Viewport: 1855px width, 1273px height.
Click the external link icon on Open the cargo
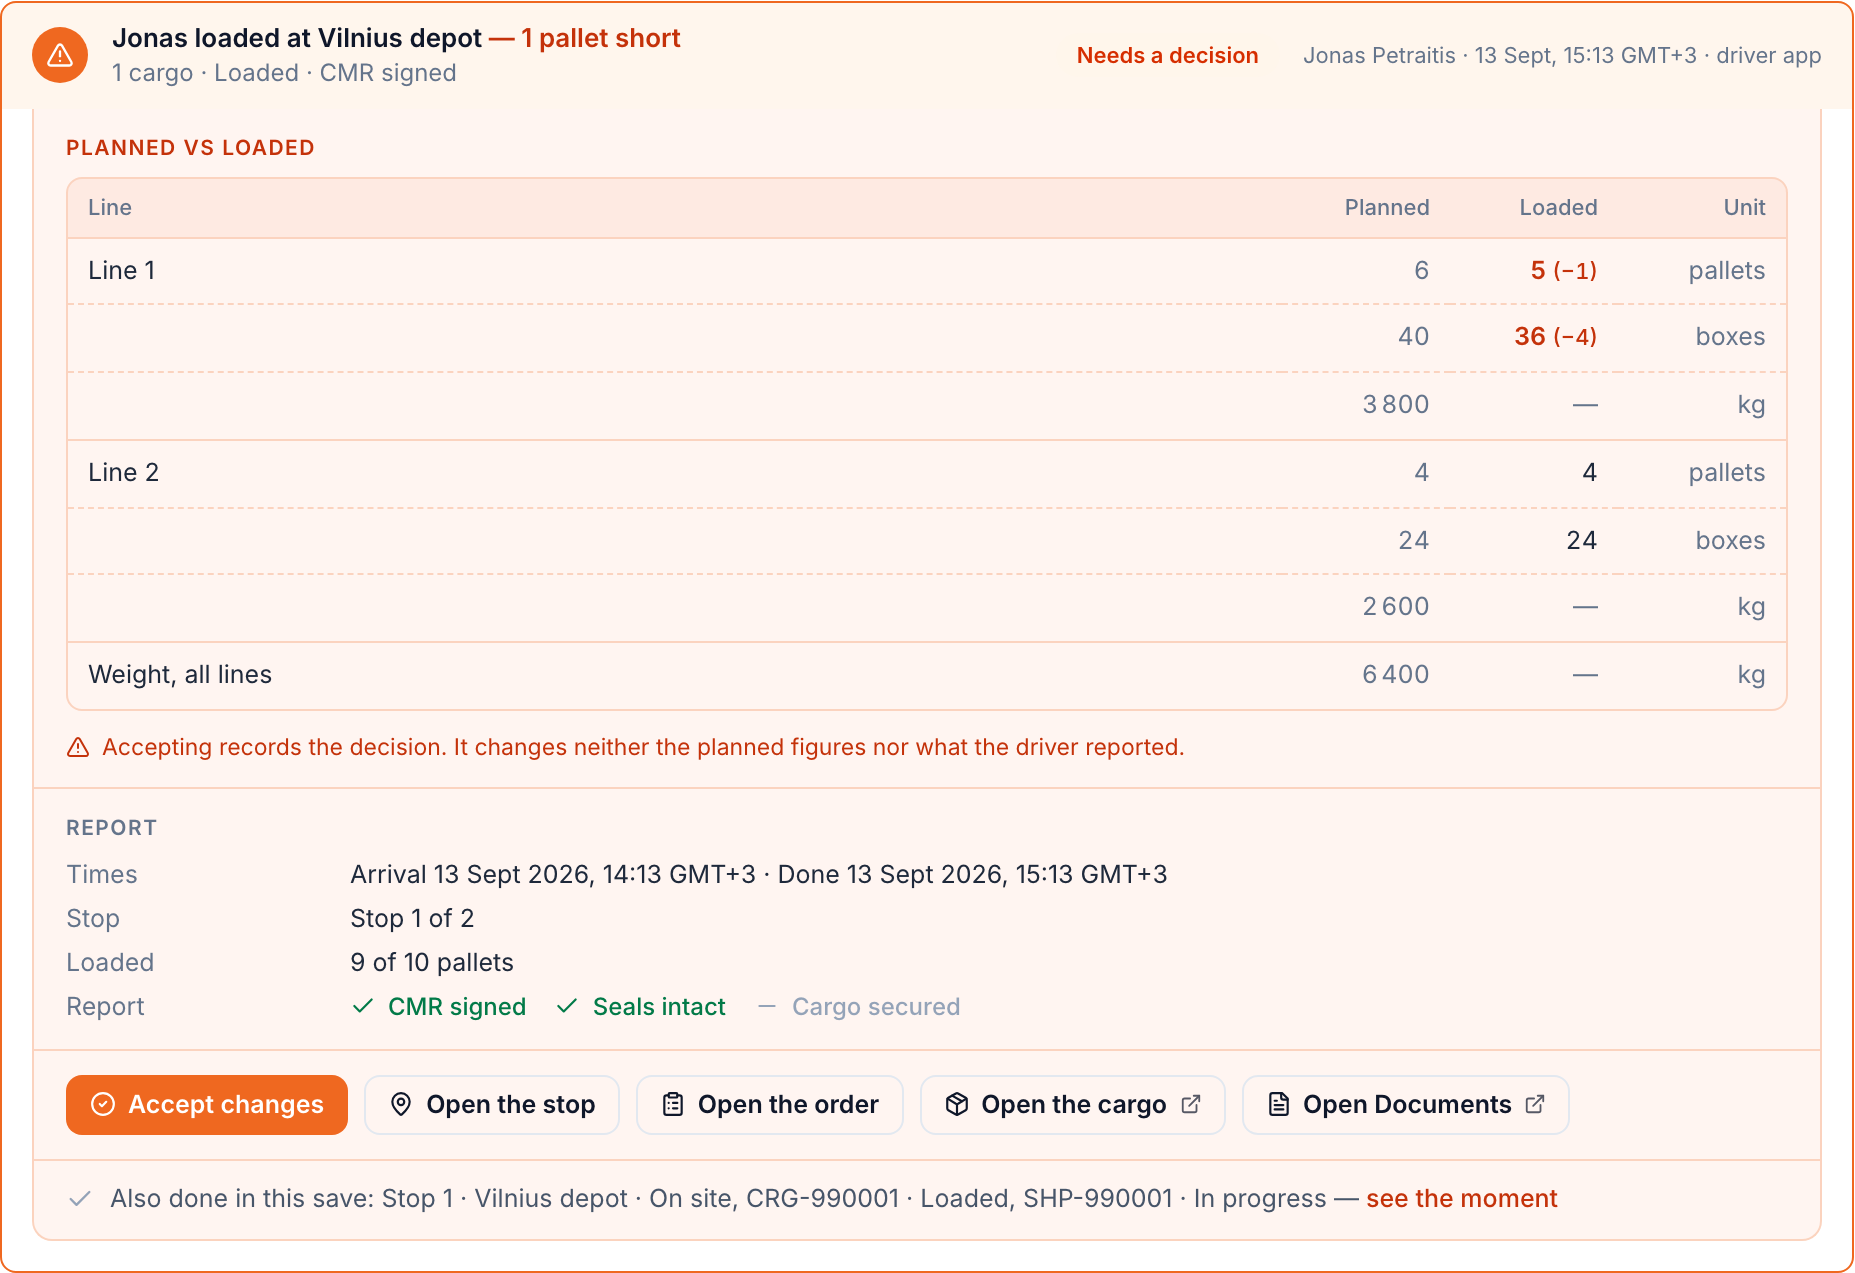pyautogui.click(x=1191, y=1104)
